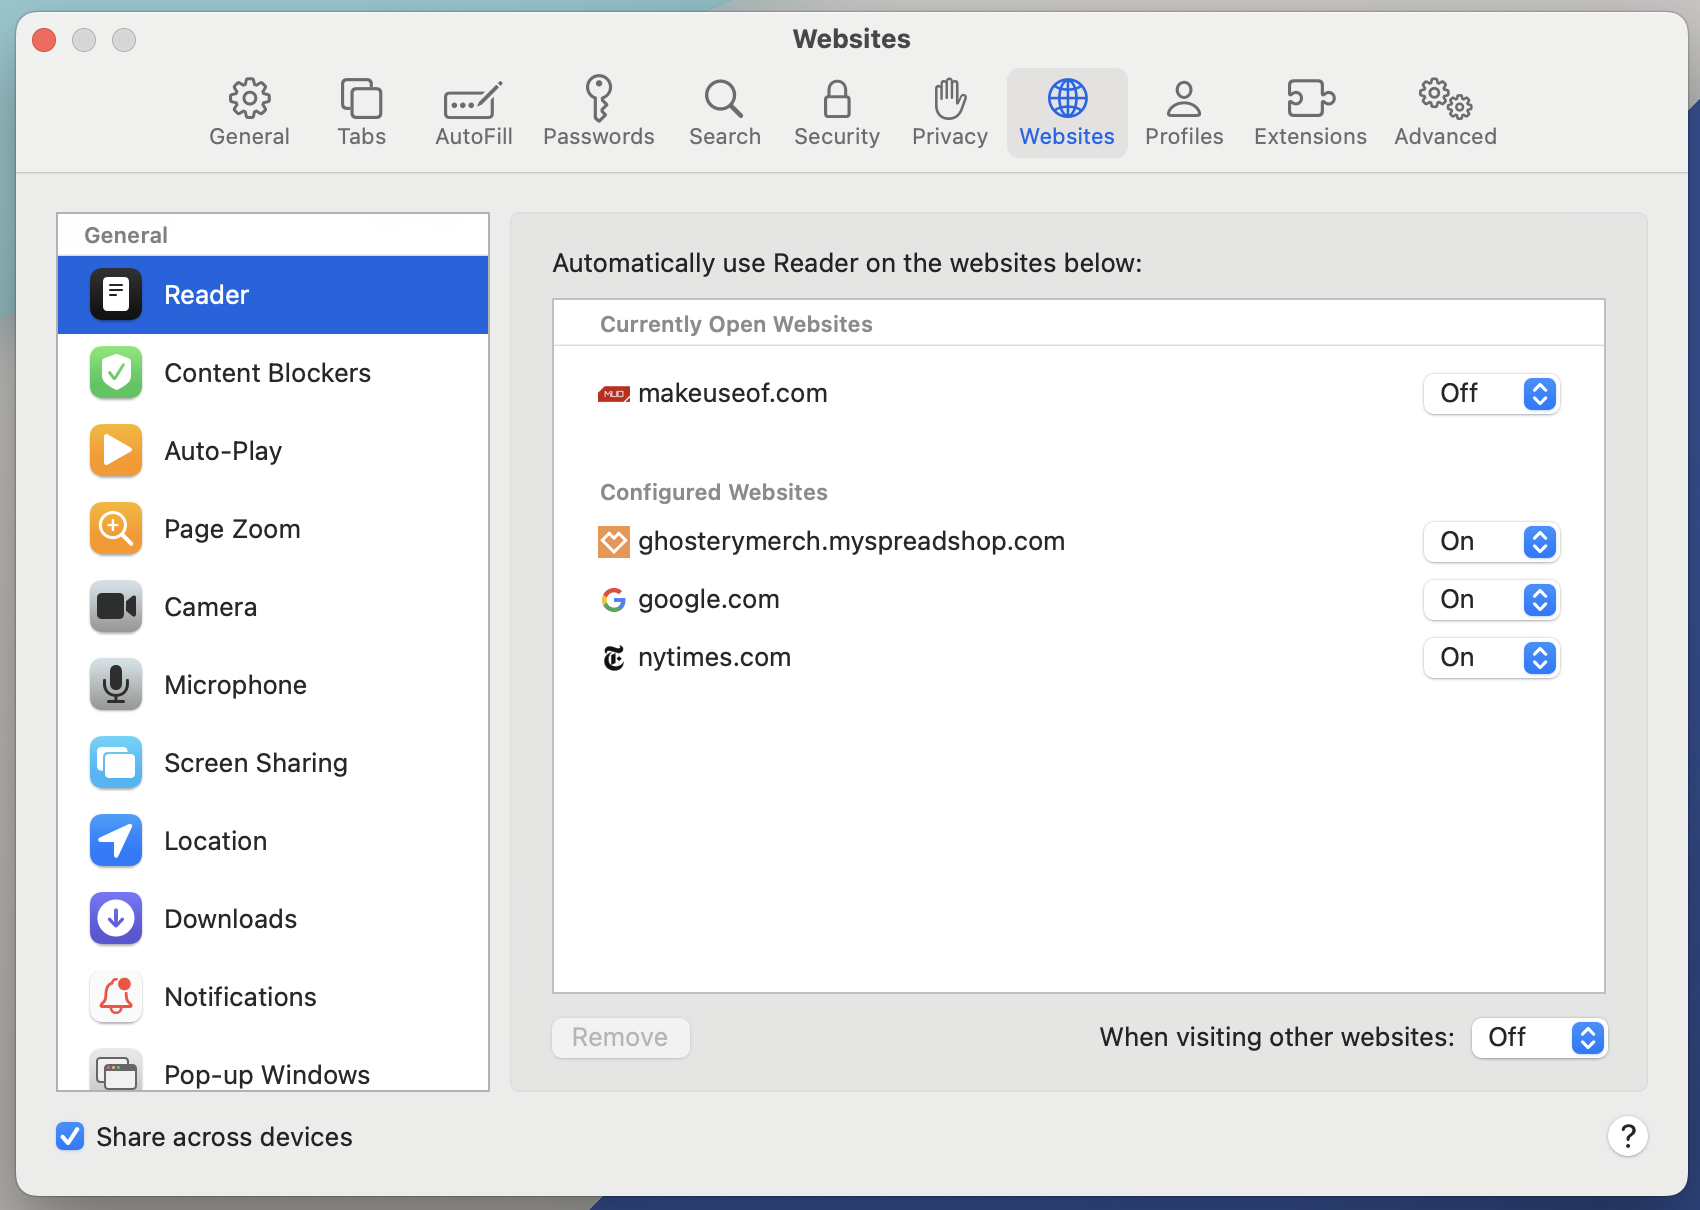Turn Reader off for nytimes.com
The image size is (1700, 1210).
coord(1491,657)
